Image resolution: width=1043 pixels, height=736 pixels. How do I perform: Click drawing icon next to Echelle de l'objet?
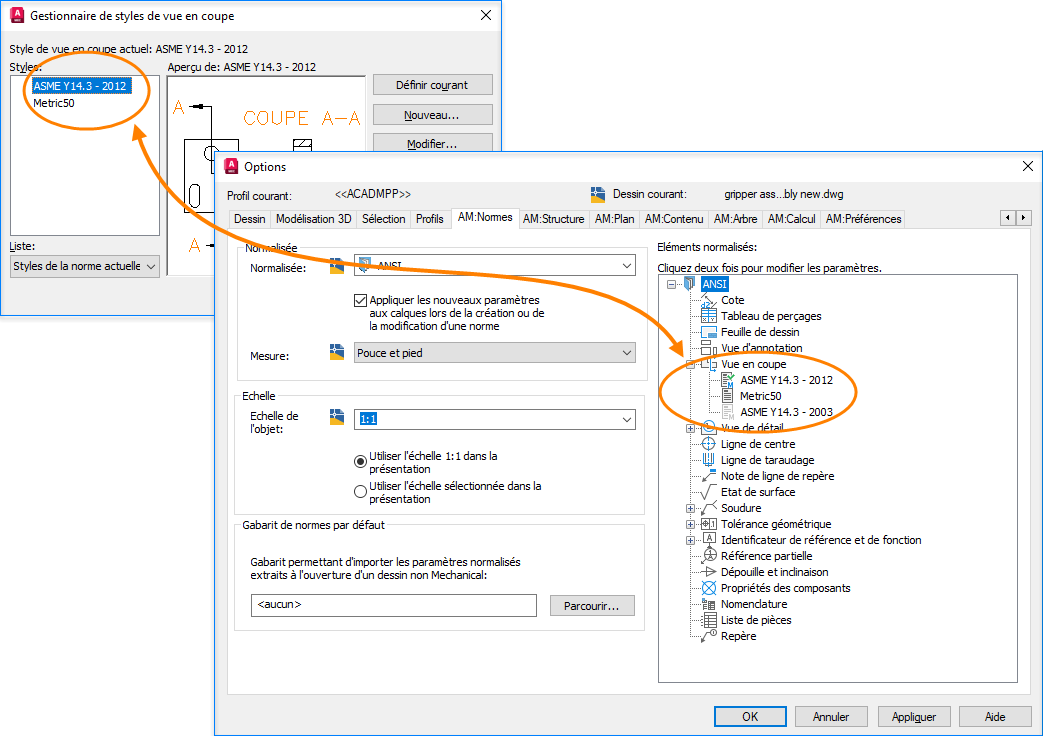337,417
